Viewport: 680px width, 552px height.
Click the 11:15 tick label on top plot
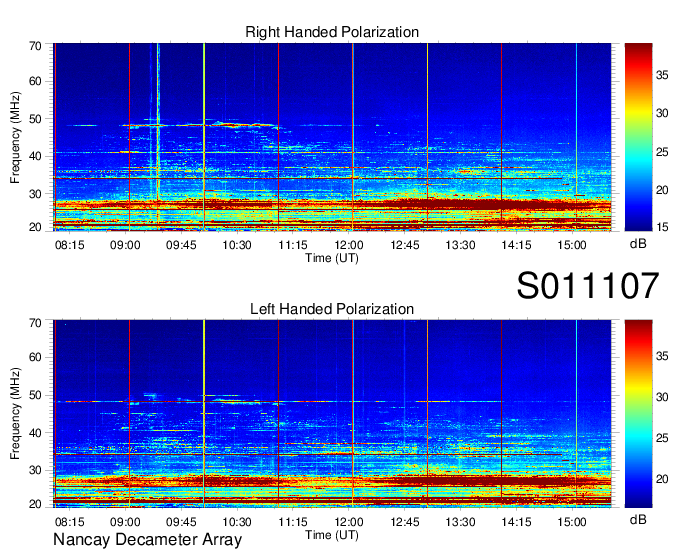(293, 245)
